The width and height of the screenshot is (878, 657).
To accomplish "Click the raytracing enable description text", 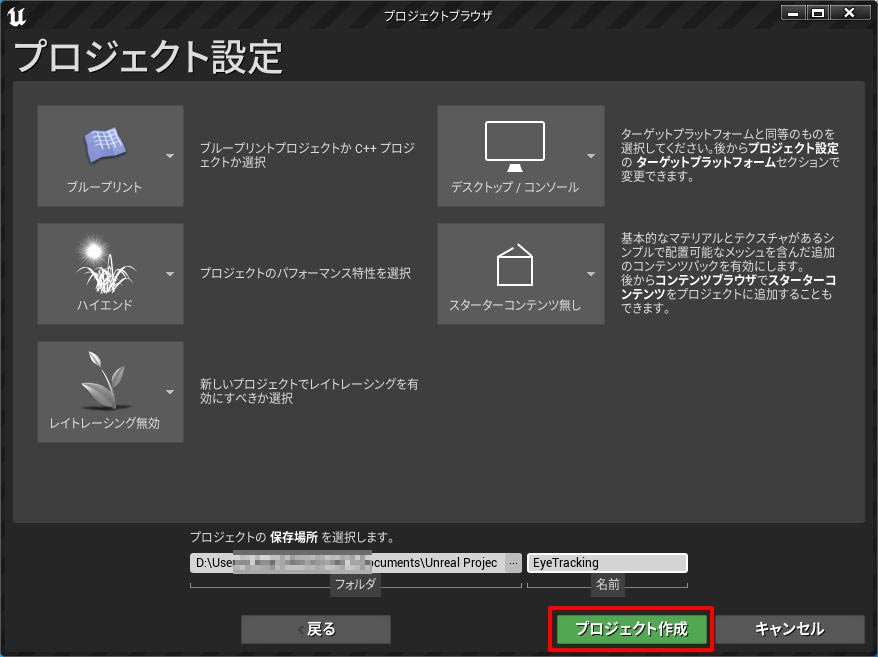I will (309, 391).
